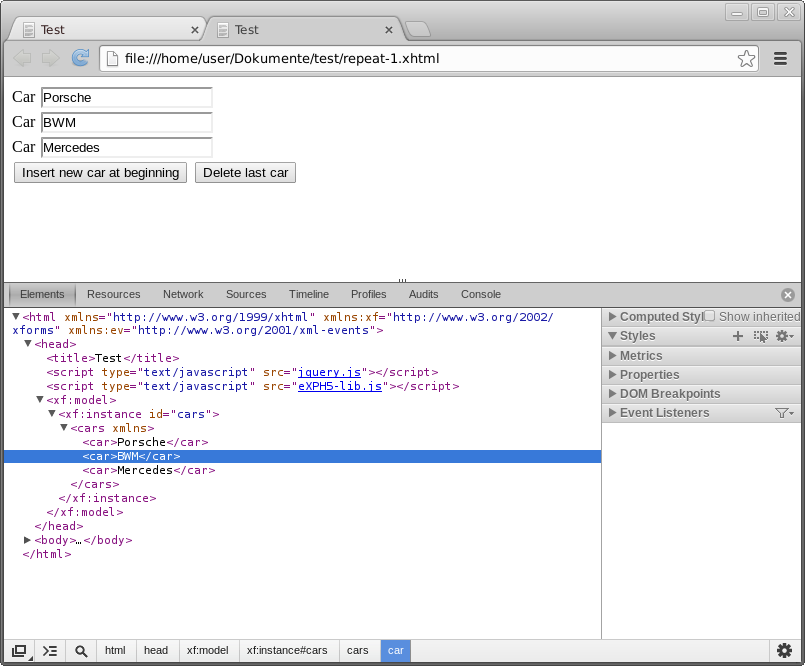This screenshot has height=666, width=805.
Task: Close the developer tools panel
Action: pyautogui.click(x=788, y=295)
